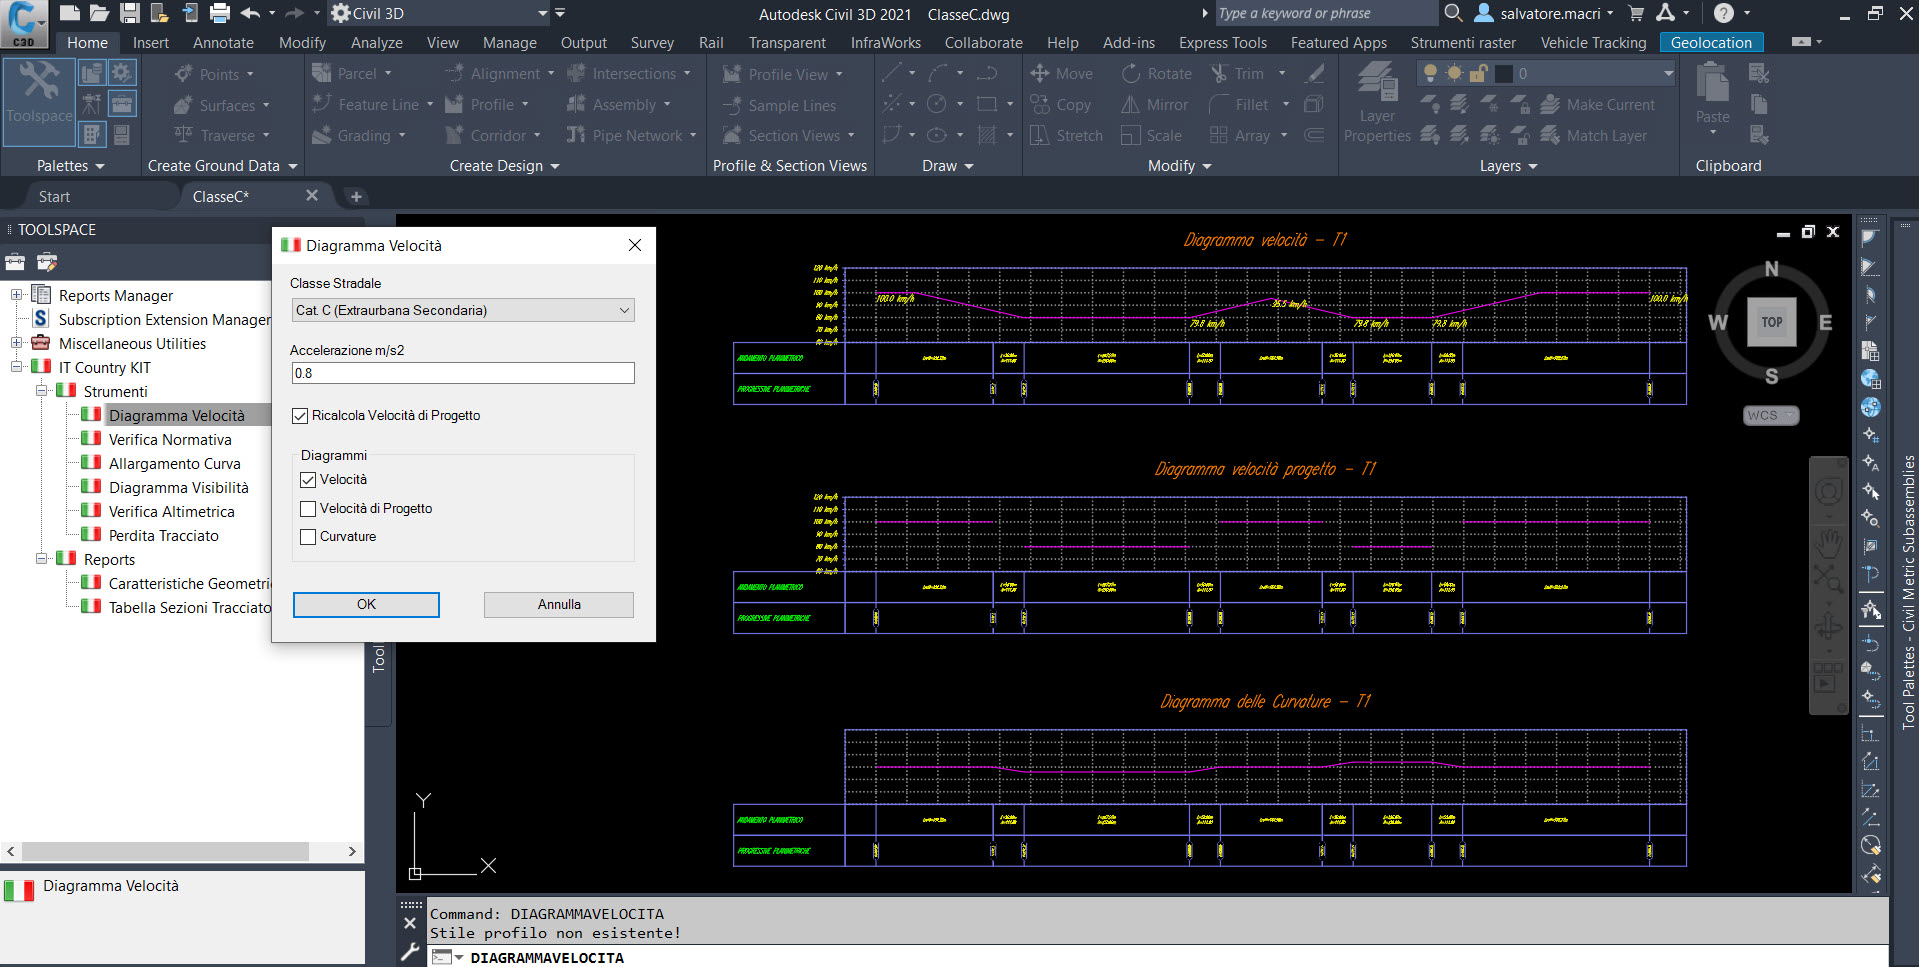This screenshot has height=967, width=1919.
Task: Click the search magnifier icon
Action: coord(1454,13)
